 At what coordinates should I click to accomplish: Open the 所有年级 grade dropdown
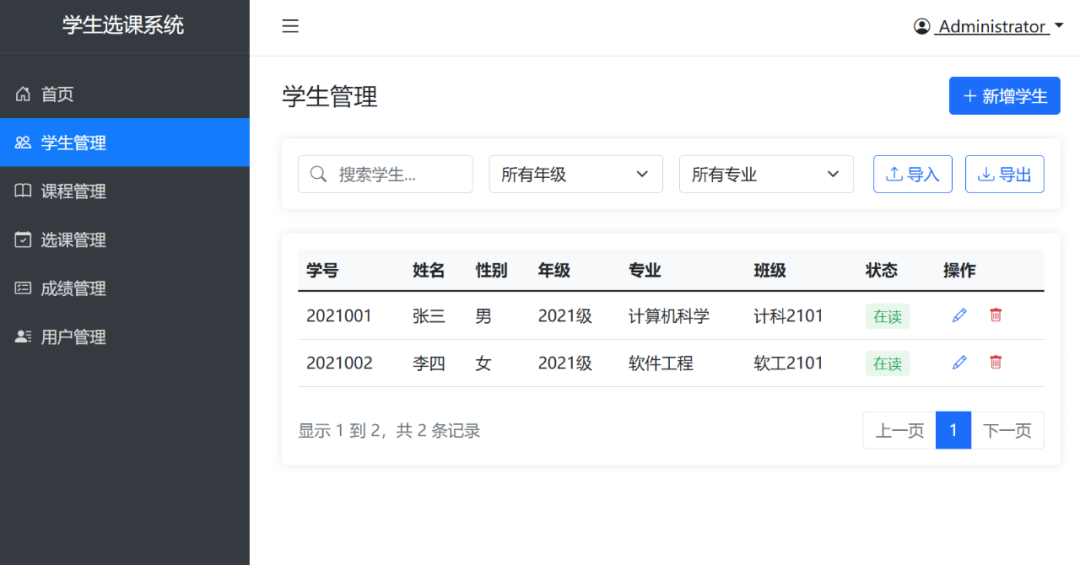pos(576,174)
